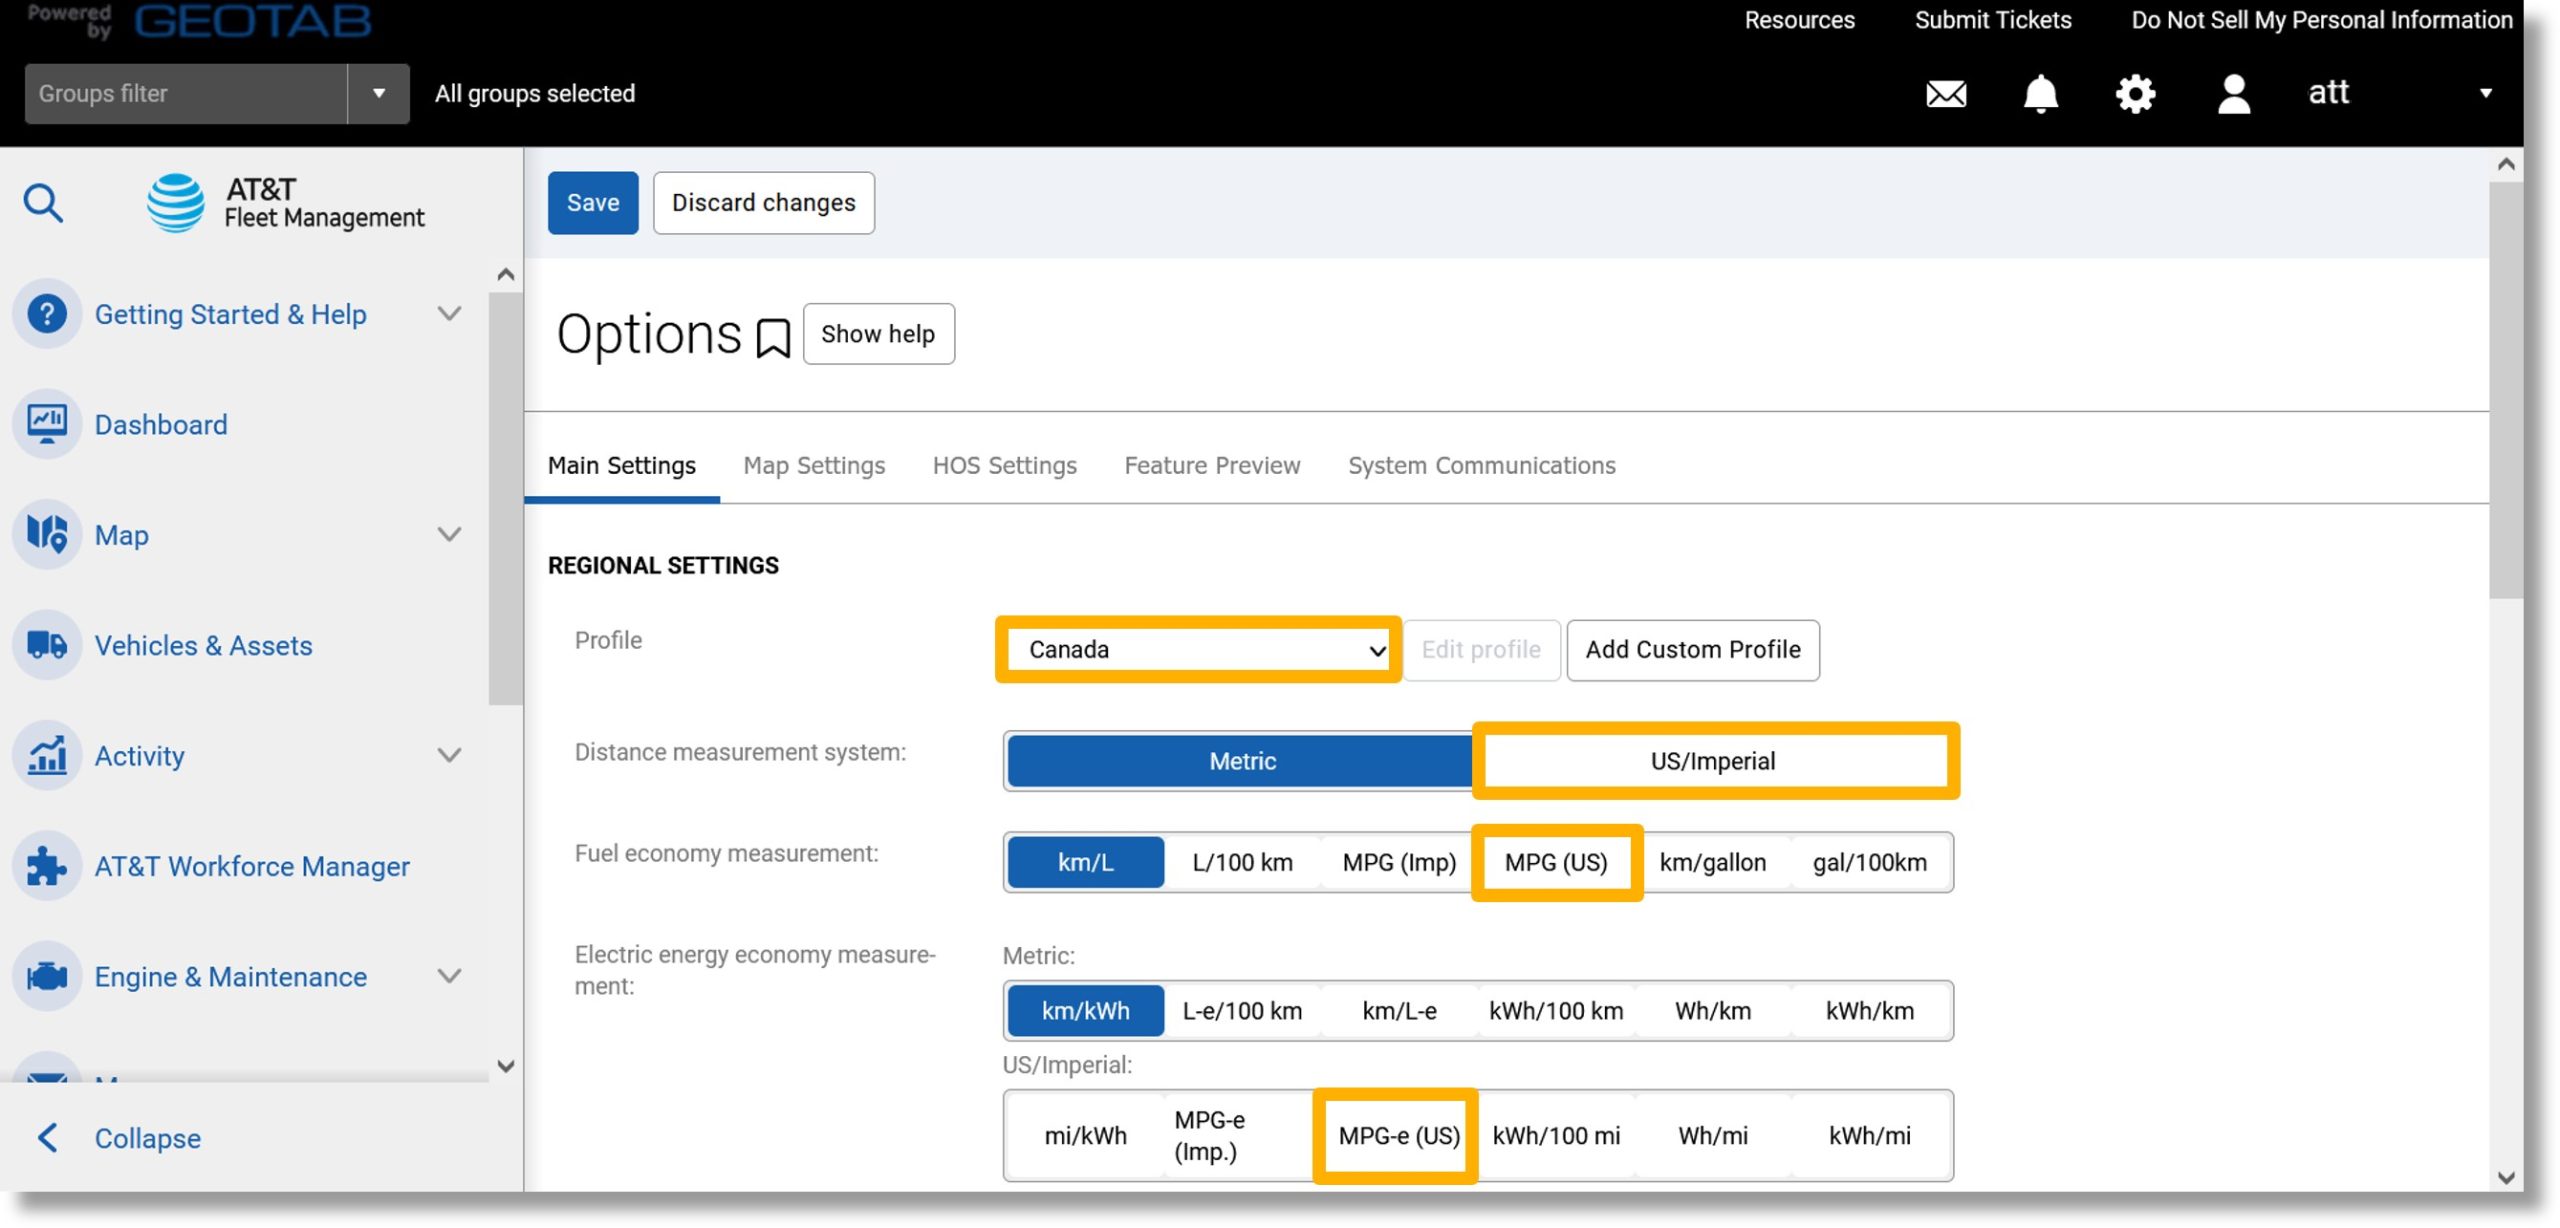Image resolution: width=2560 pixels, height=1228 pixels.
Task: Click the AT&T Workforce Manager puzzle icon
Action: pyautogui.click(x=47, y=866)
